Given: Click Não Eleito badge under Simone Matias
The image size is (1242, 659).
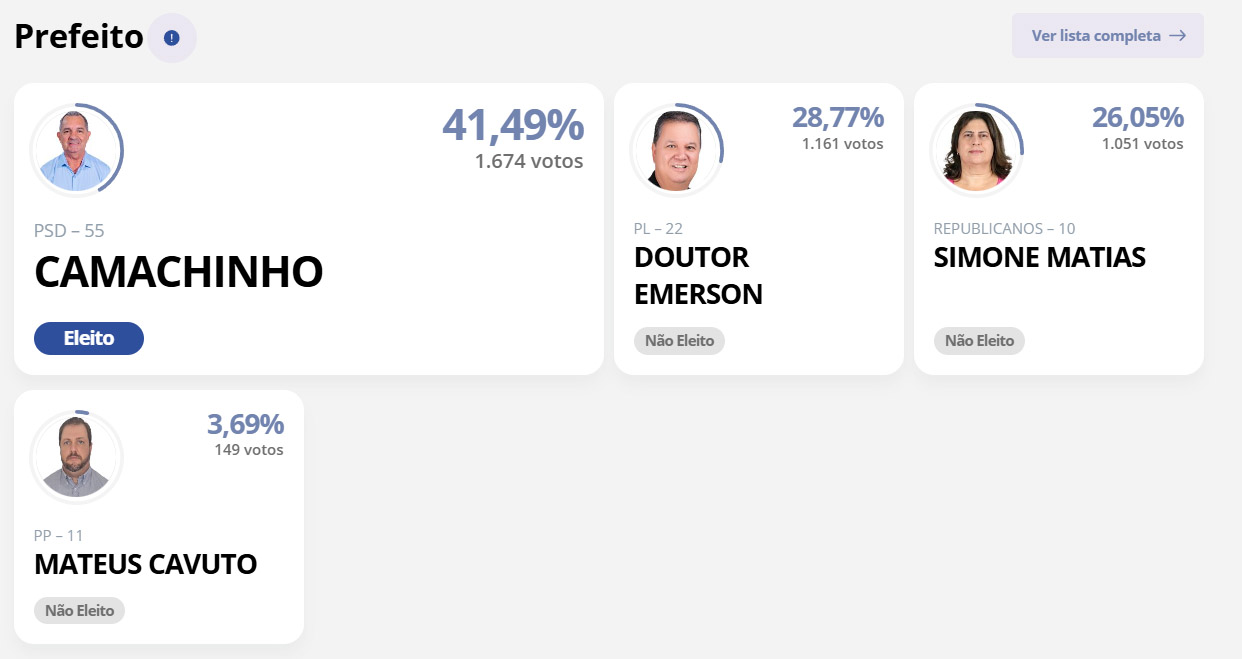Looking at the screenshot, I should pos(979,341).
